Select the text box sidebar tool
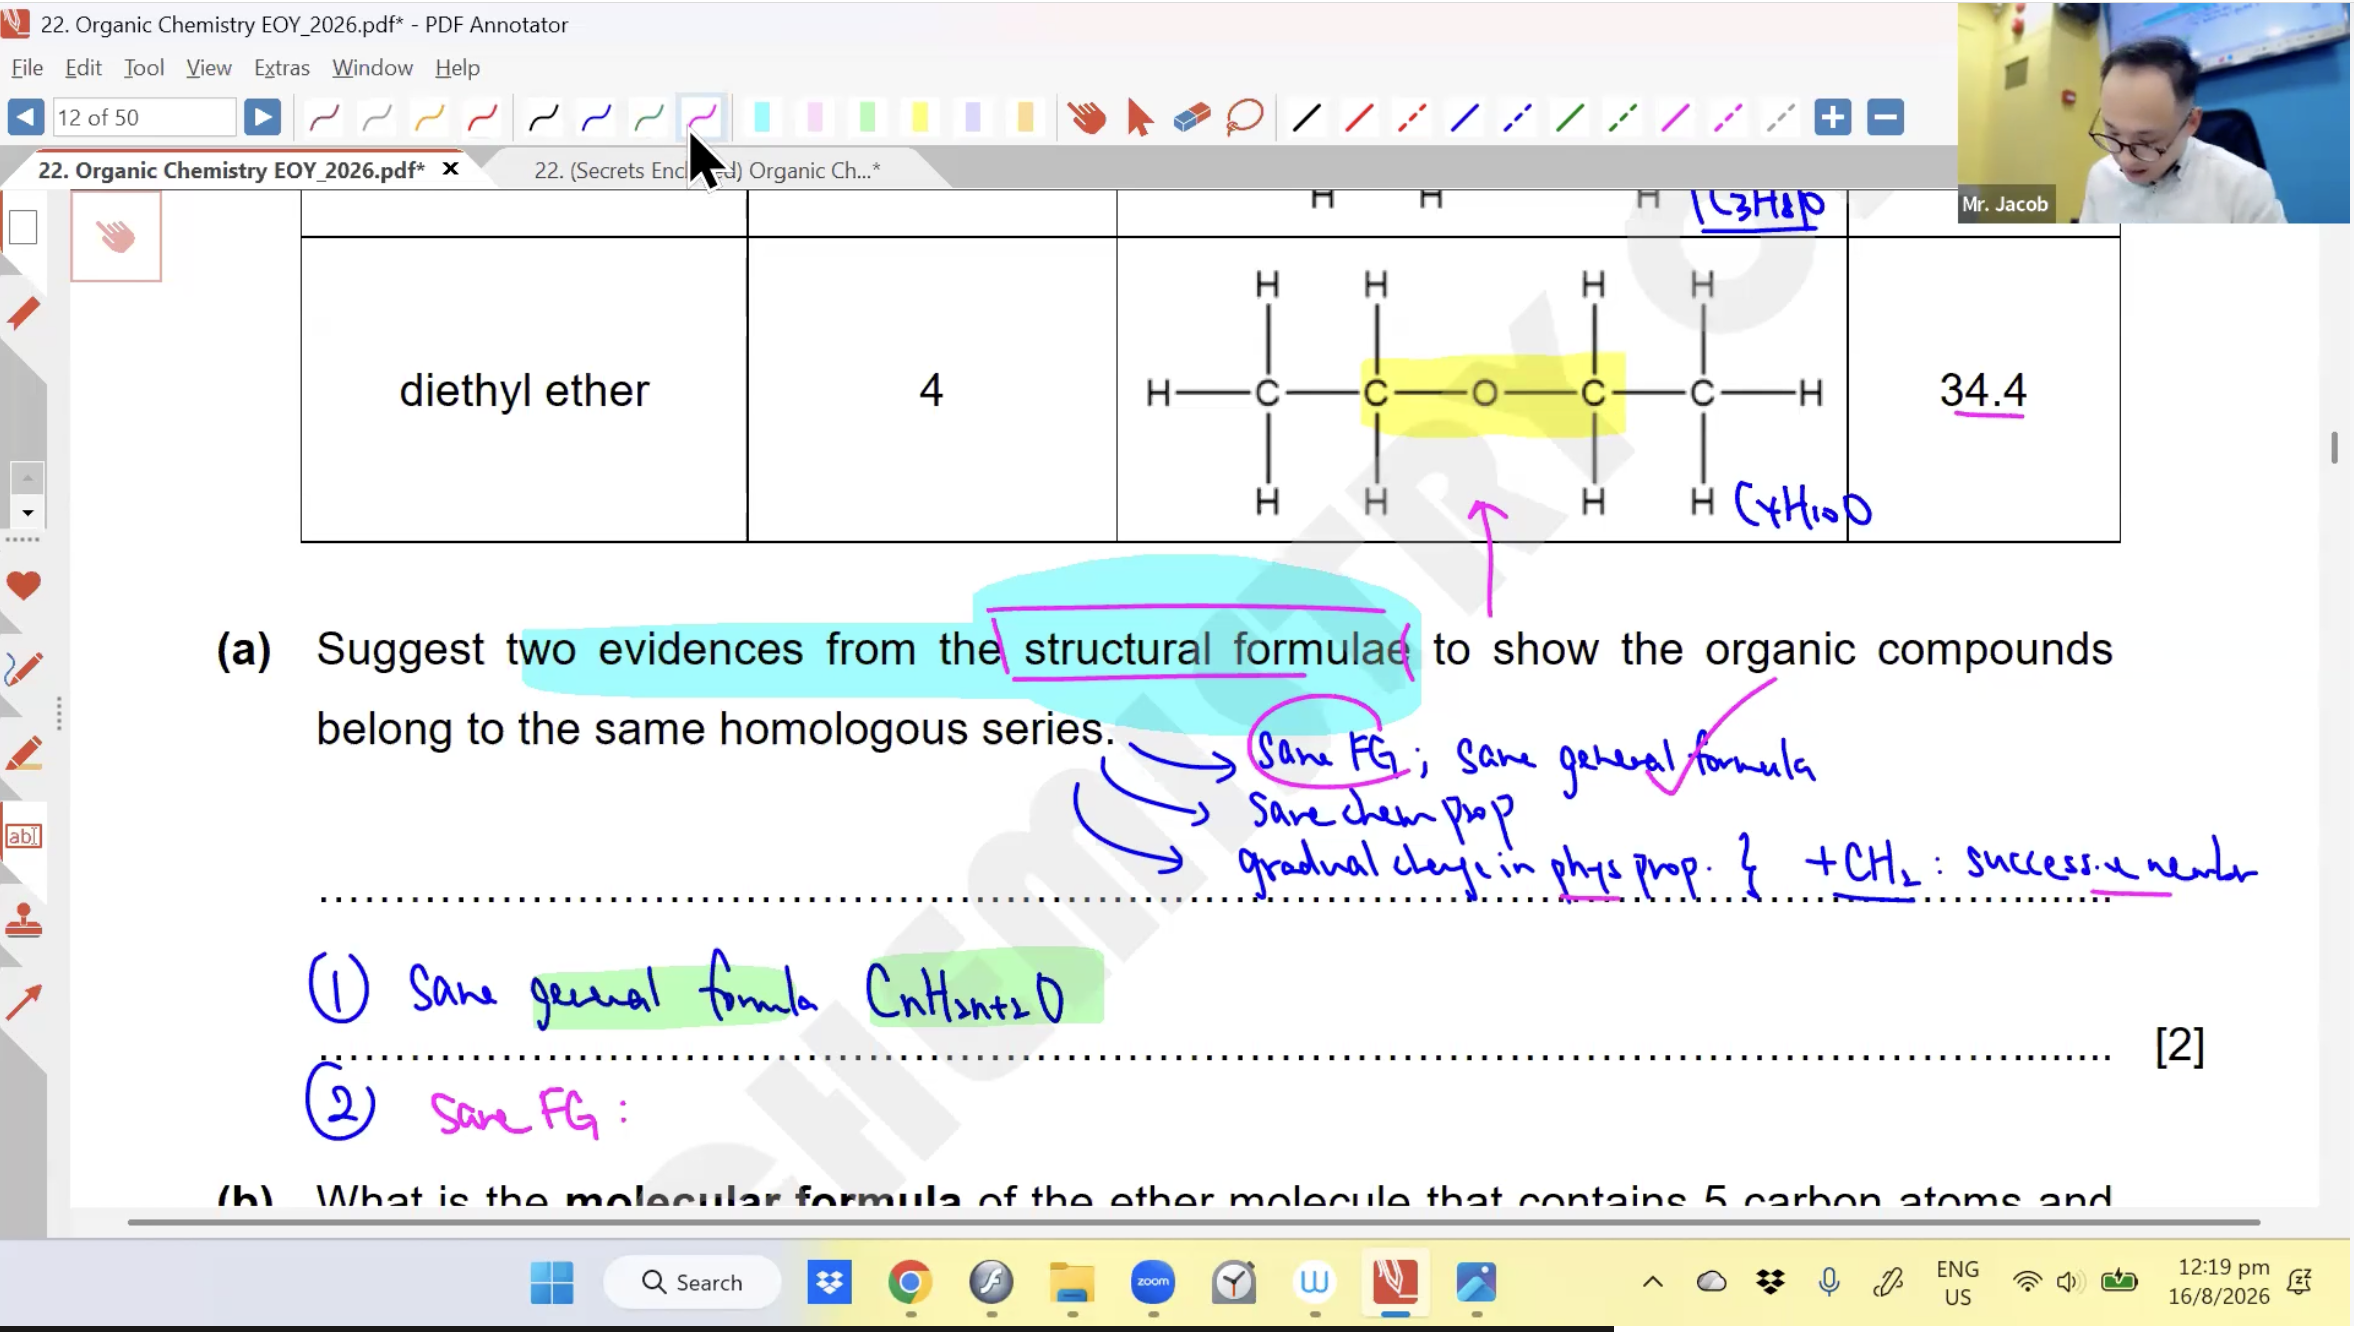 pos(23,835)
